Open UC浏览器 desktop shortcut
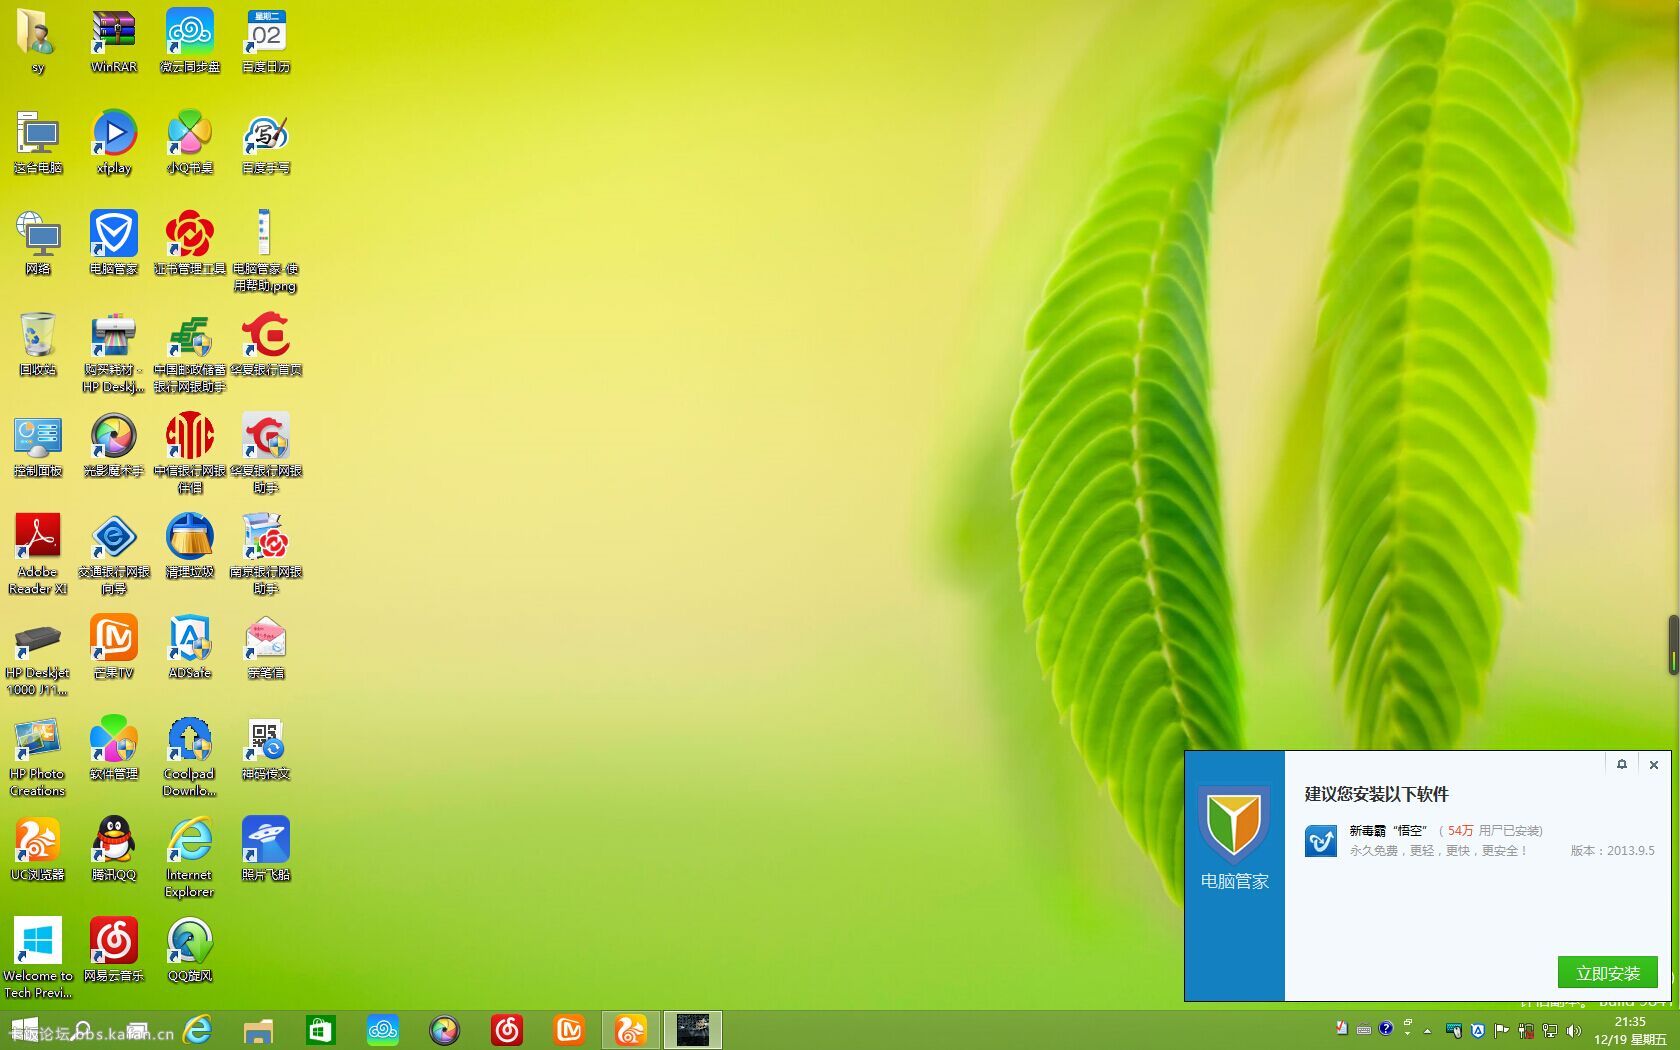 point(38,849)
